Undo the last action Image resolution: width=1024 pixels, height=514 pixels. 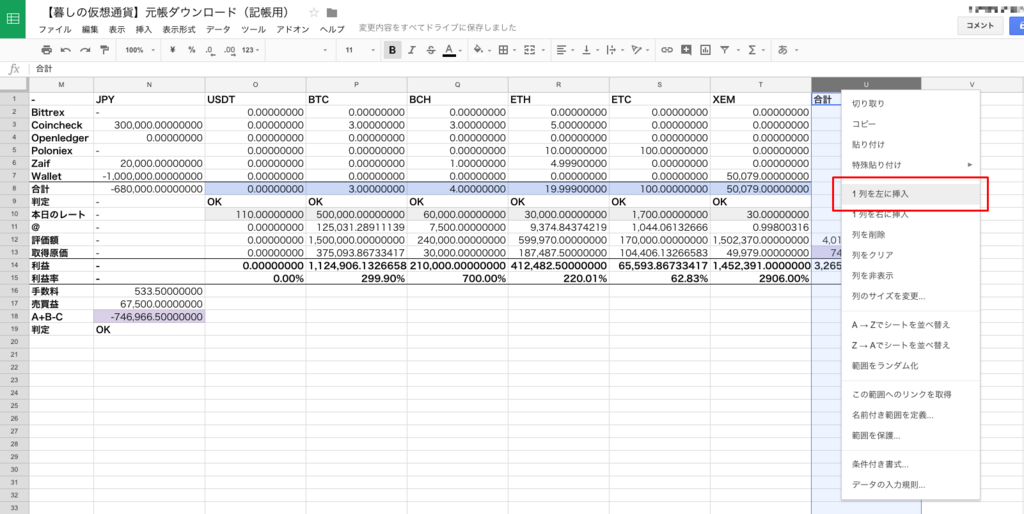click(x=65, y=50)
